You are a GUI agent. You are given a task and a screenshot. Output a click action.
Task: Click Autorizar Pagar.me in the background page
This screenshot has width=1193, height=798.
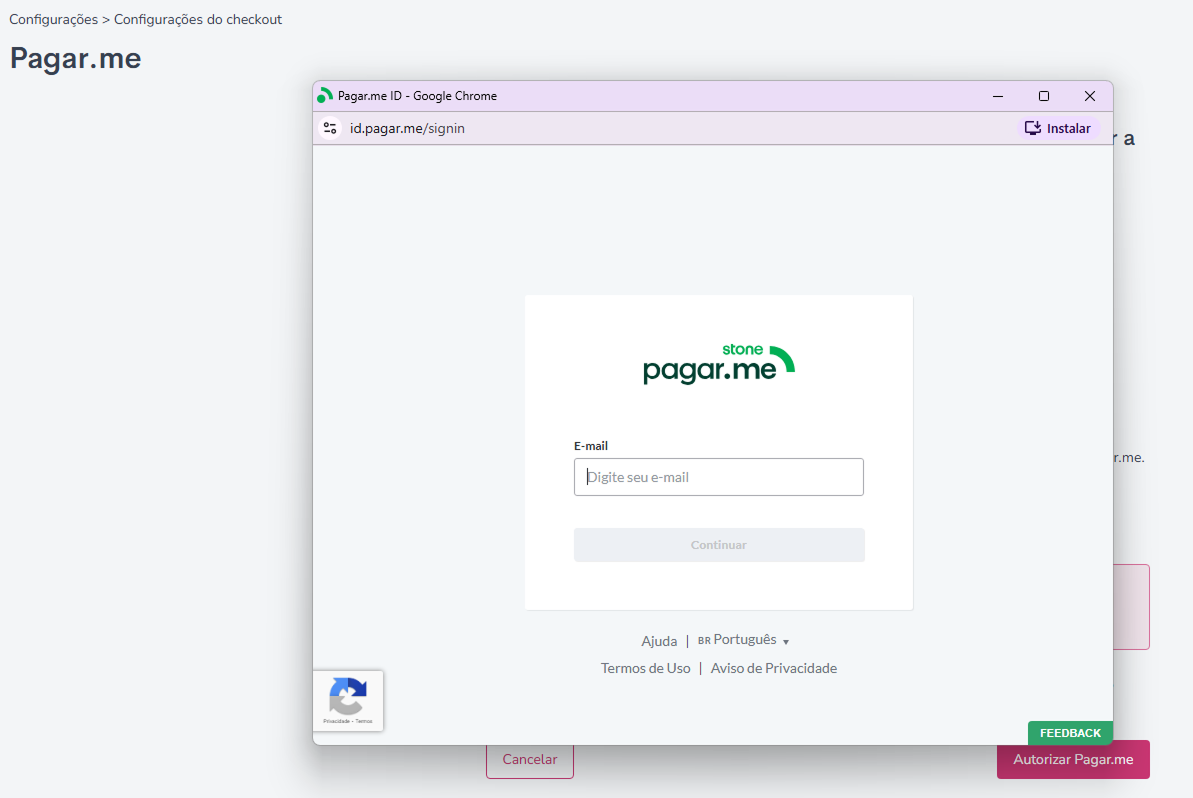click(x=1073, y=759)
